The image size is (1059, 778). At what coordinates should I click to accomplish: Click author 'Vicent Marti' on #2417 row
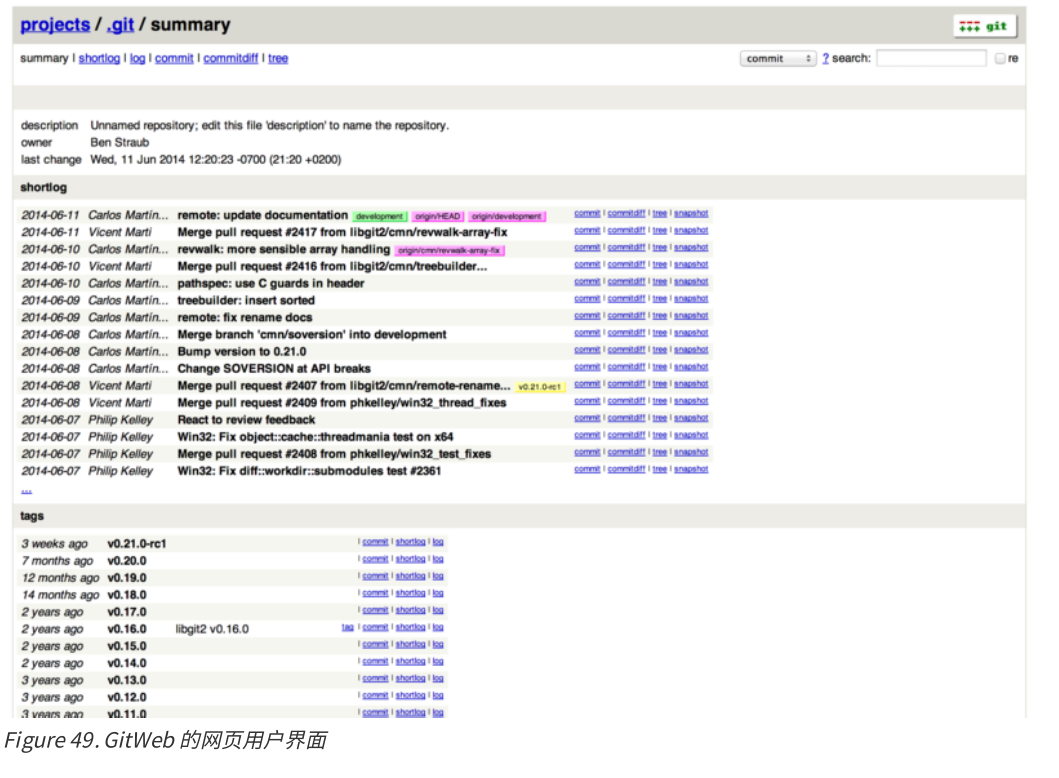[120, 232]
